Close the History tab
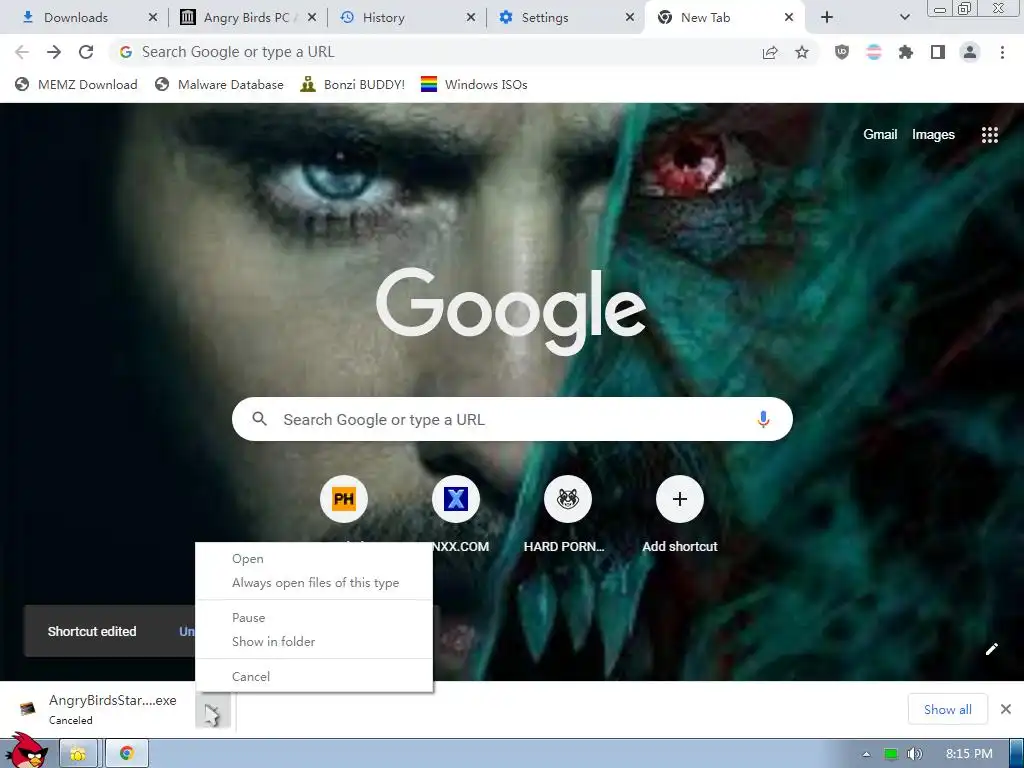The height and width of the screenshot is (768, 1024). [x=470, y=18]
